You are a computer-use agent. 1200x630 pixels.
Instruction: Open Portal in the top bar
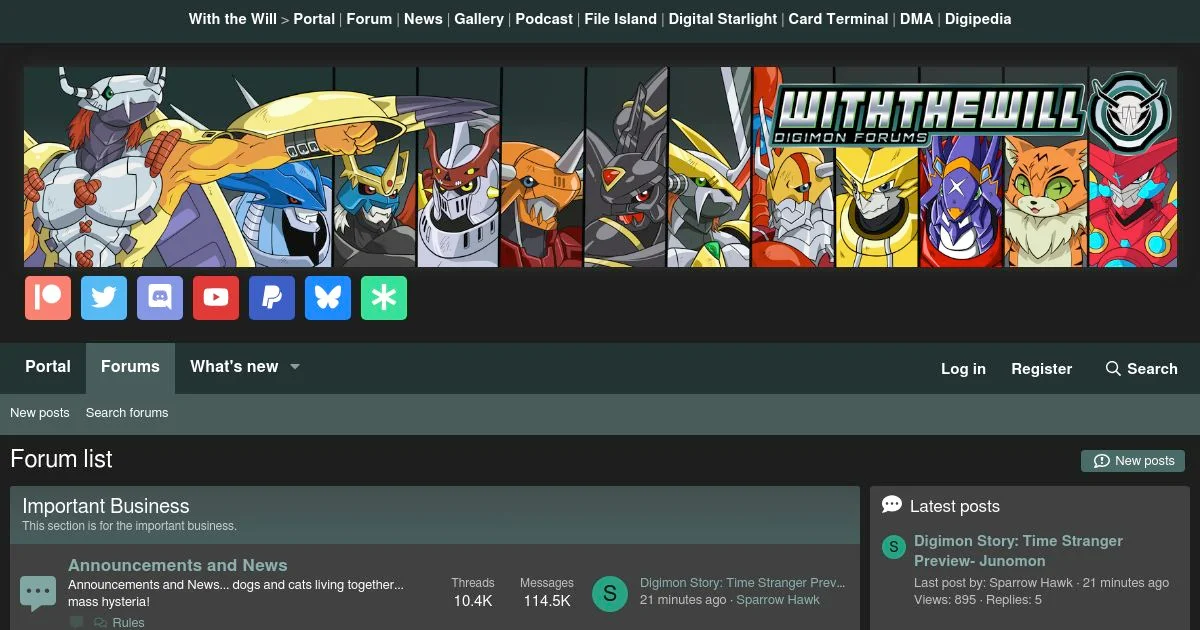pyautogui.click(x=314, y=19)
